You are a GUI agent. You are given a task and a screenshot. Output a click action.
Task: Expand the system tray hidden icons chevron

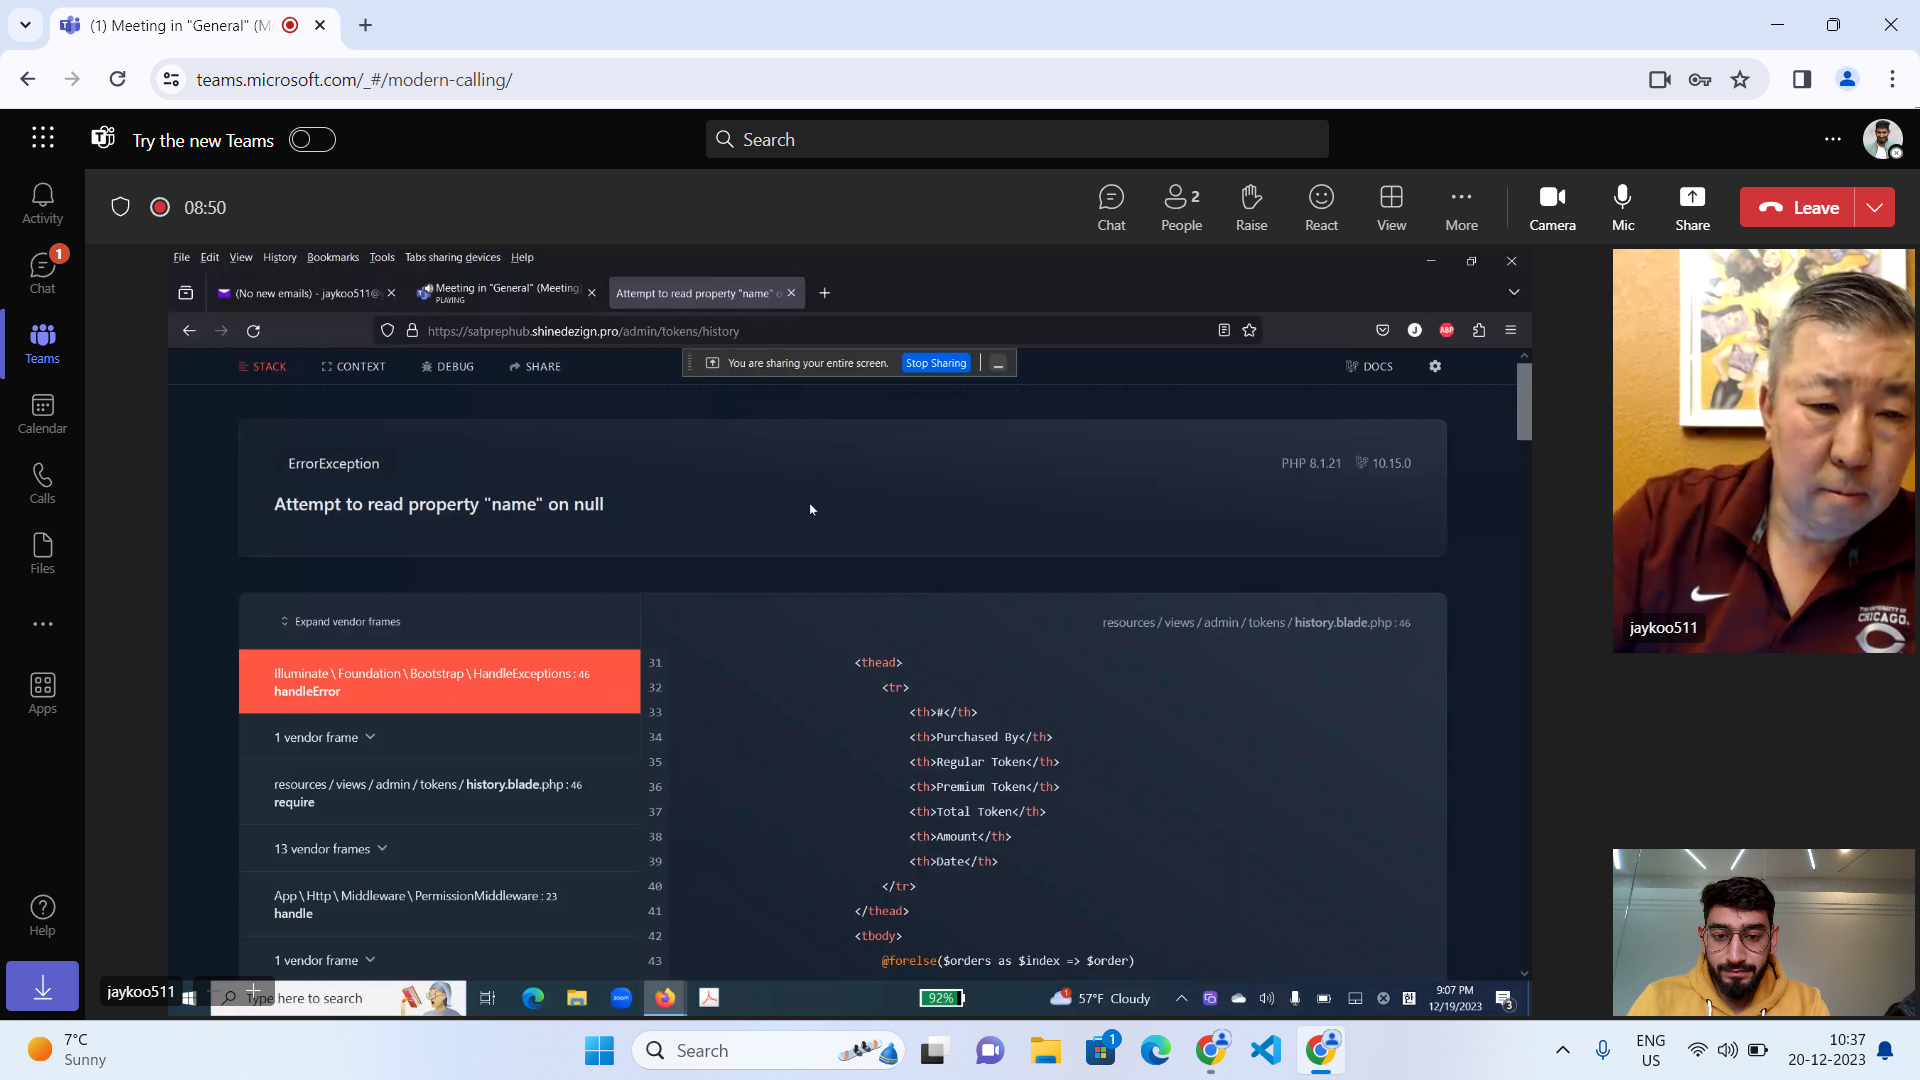click(x=1562, y=1050)
